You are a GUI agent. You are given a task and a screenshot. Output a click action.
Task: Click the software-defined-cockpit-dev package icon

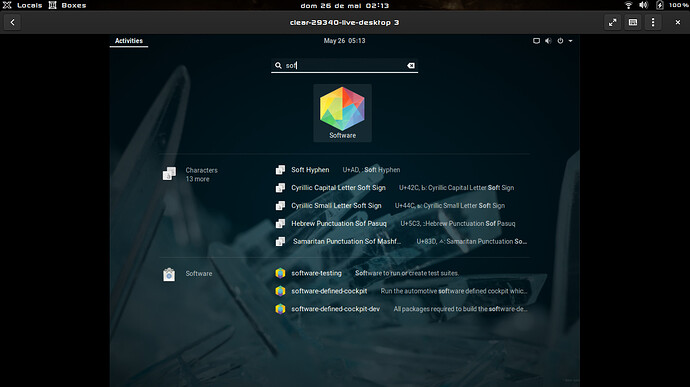pos(280,309)
